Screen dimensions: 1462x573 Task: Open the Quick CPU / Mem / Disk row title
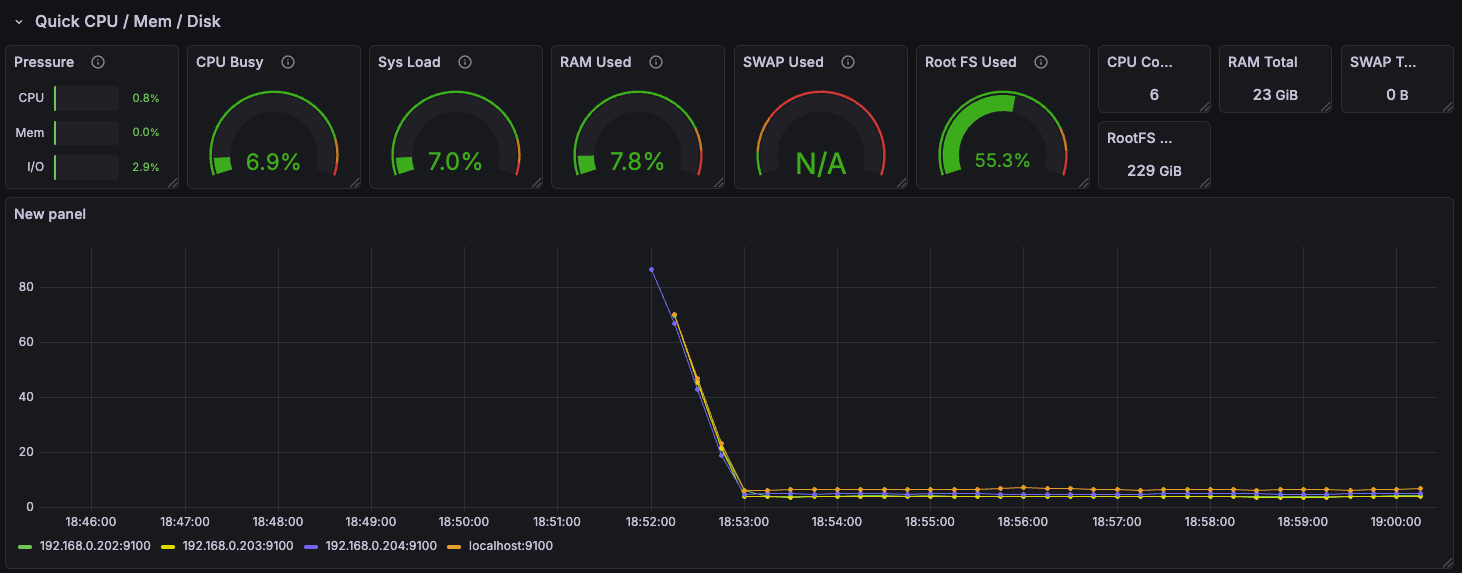(x=128, y=21)
